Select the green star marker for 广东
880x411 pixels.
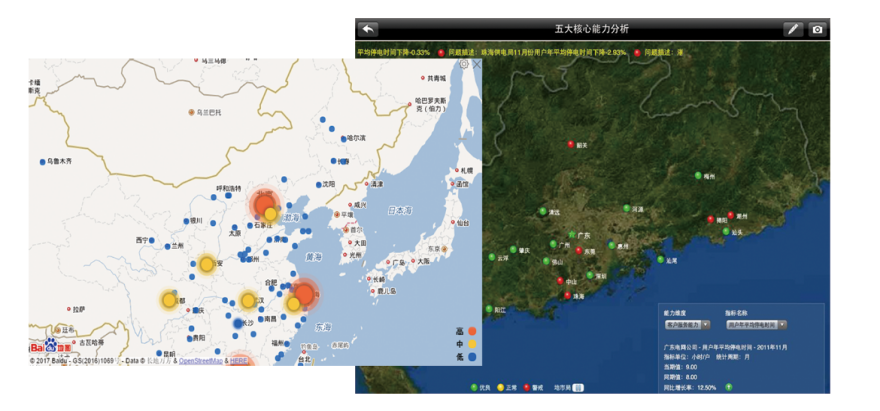click(x=572, y=235)
